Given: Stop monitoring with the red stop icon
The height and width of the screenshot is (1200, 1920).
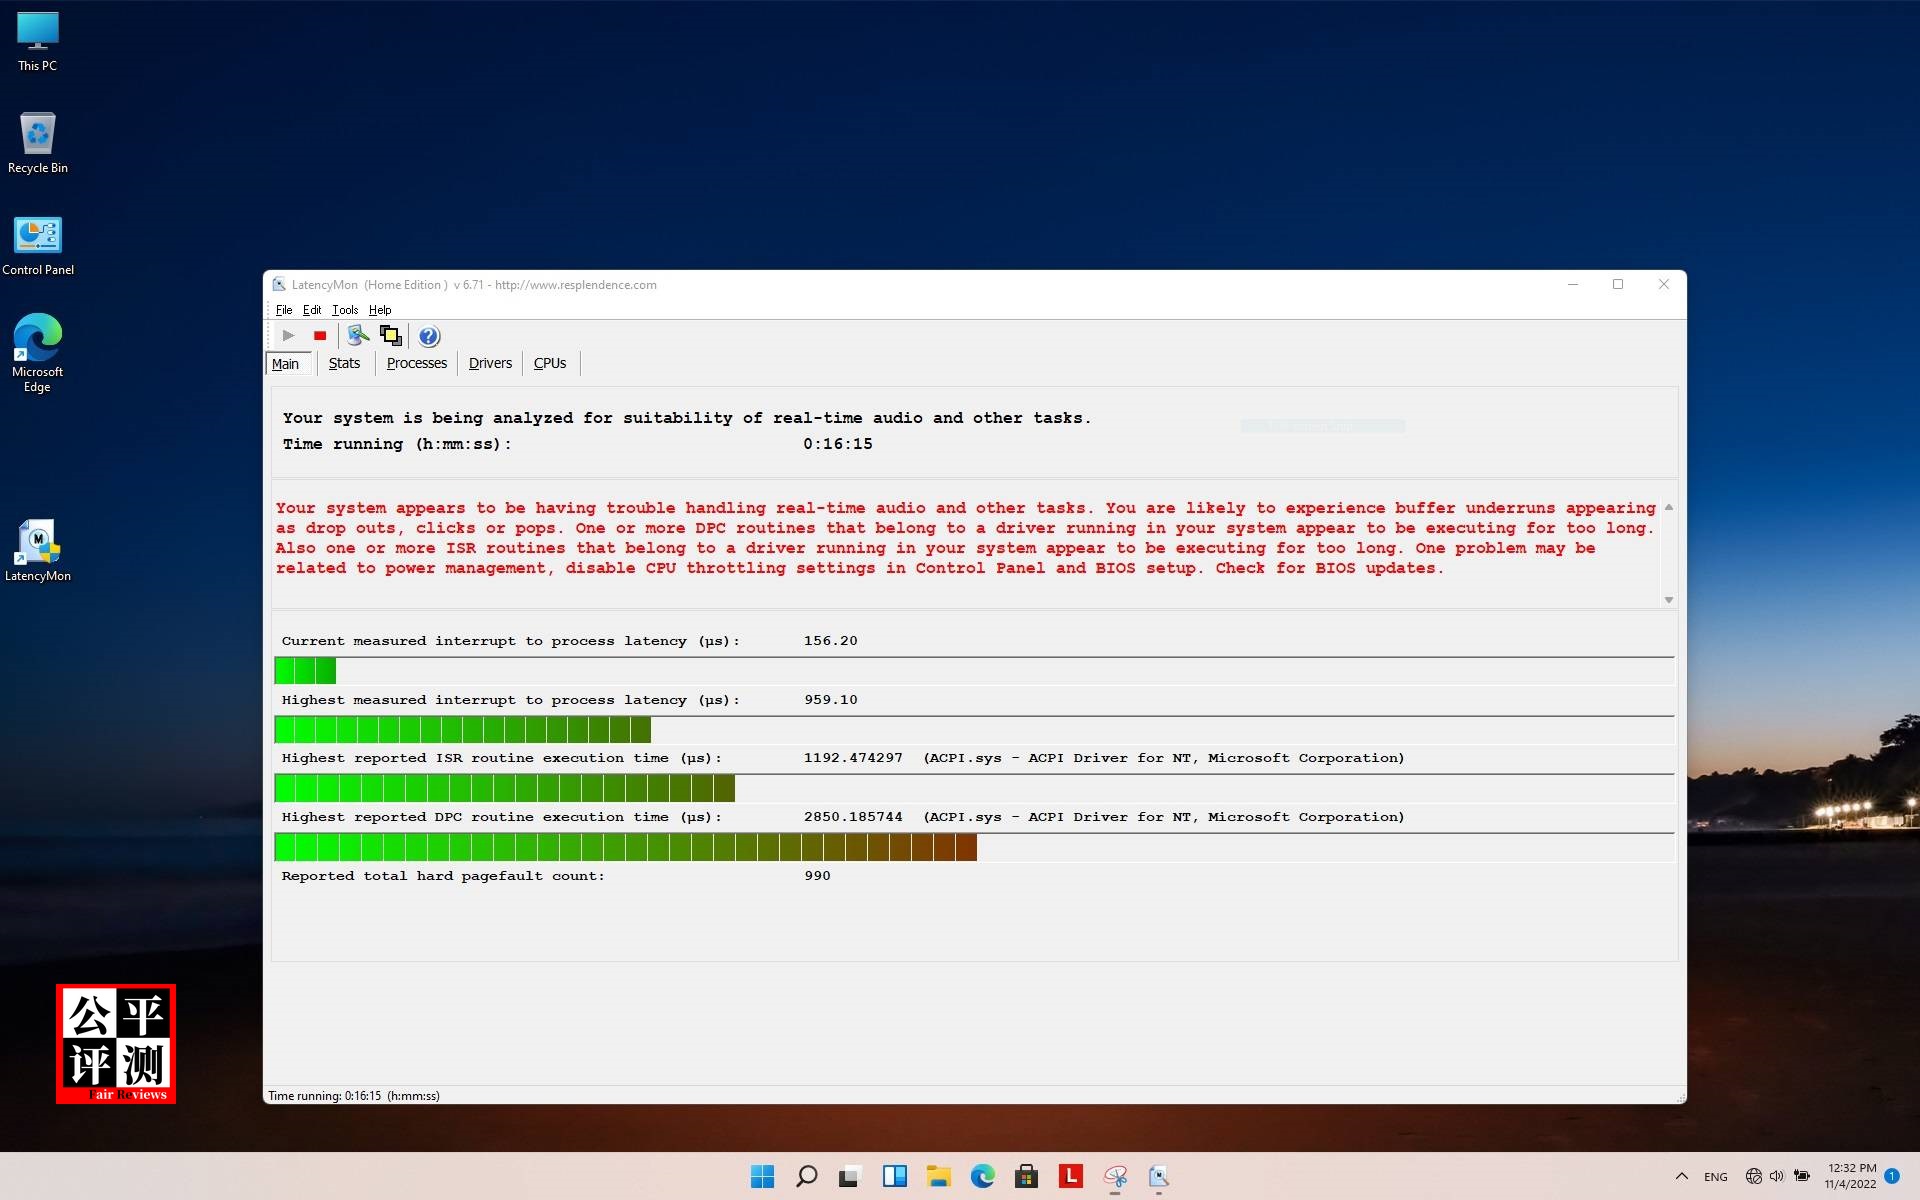Looking at the screenshot, I should (x=319, y=335).
